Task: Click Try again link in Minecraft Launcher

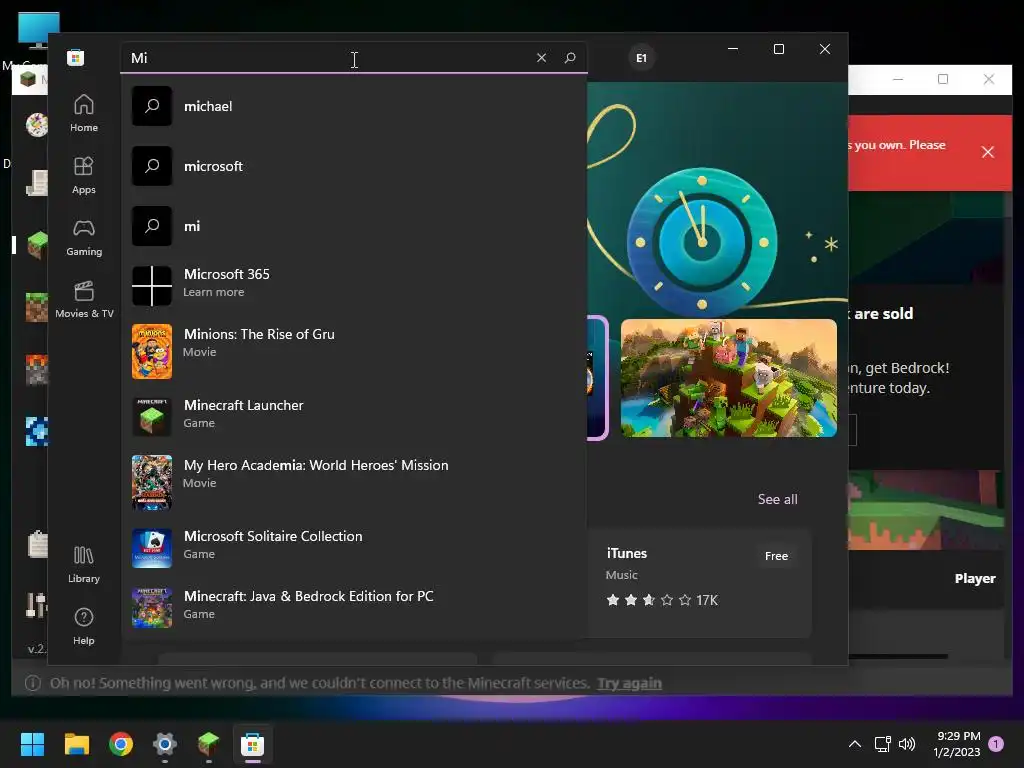Action: pos(629,683)
